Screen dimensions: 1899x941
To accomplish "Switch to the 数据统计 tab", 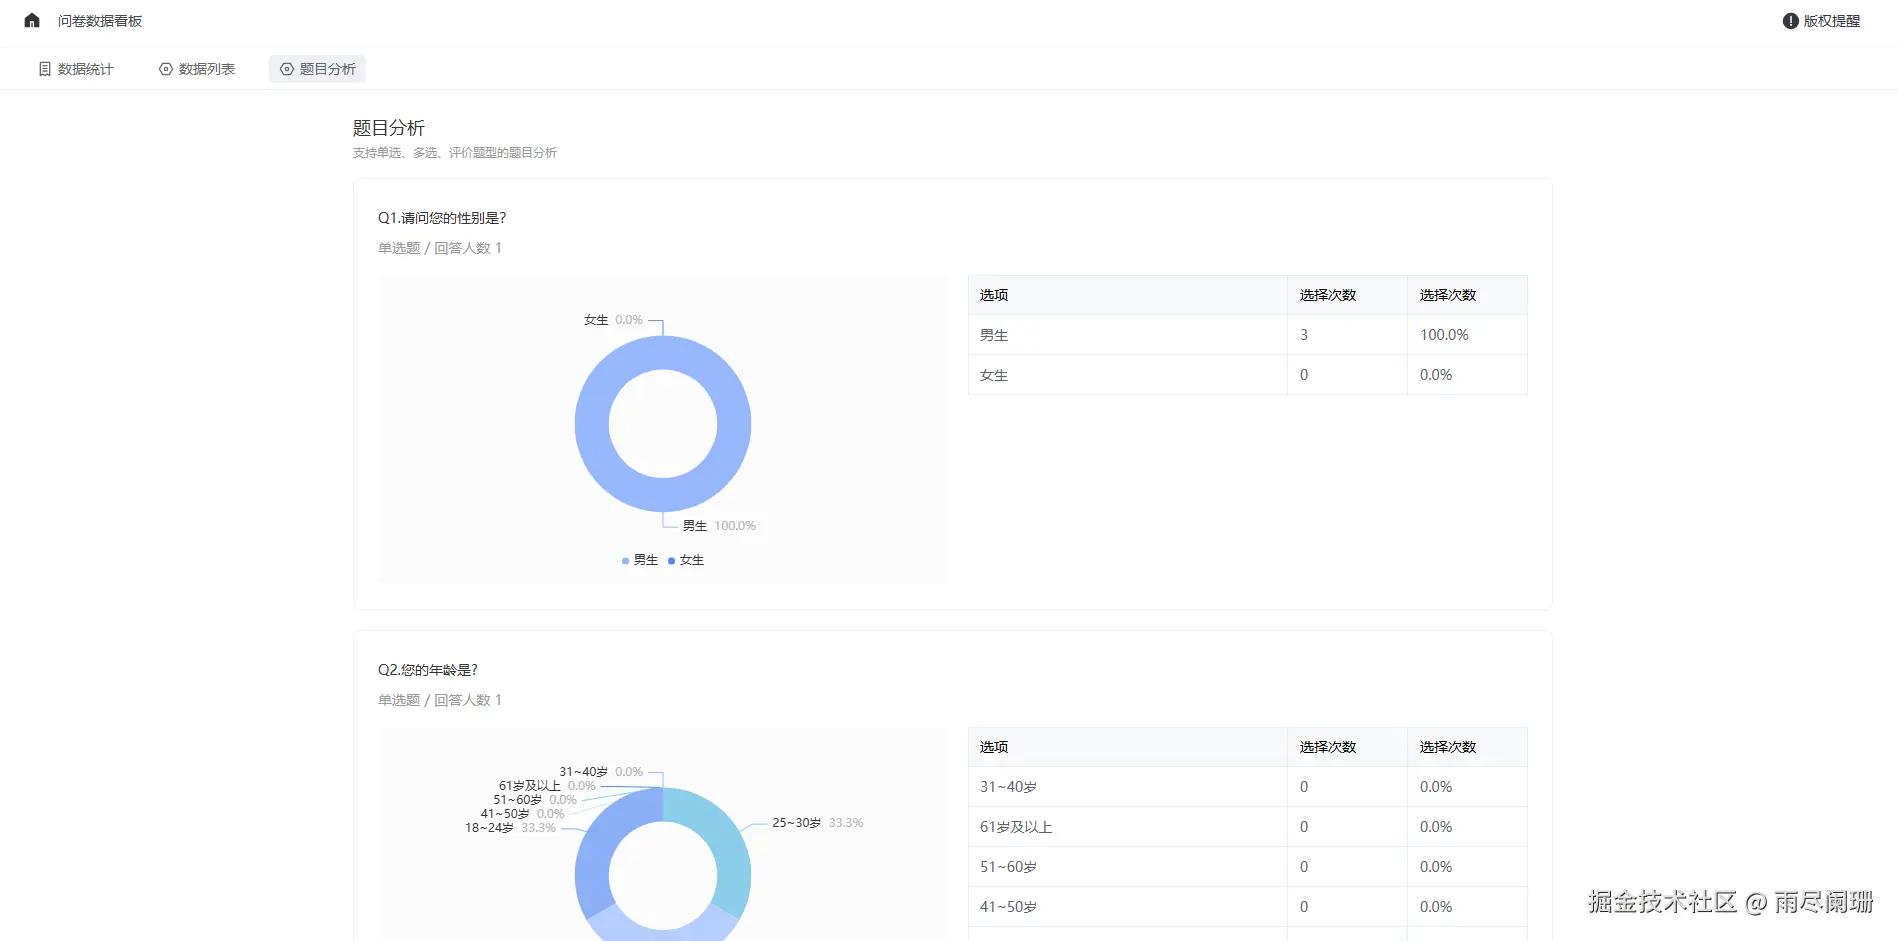I will pyautogui.click(x=88, y=68).
